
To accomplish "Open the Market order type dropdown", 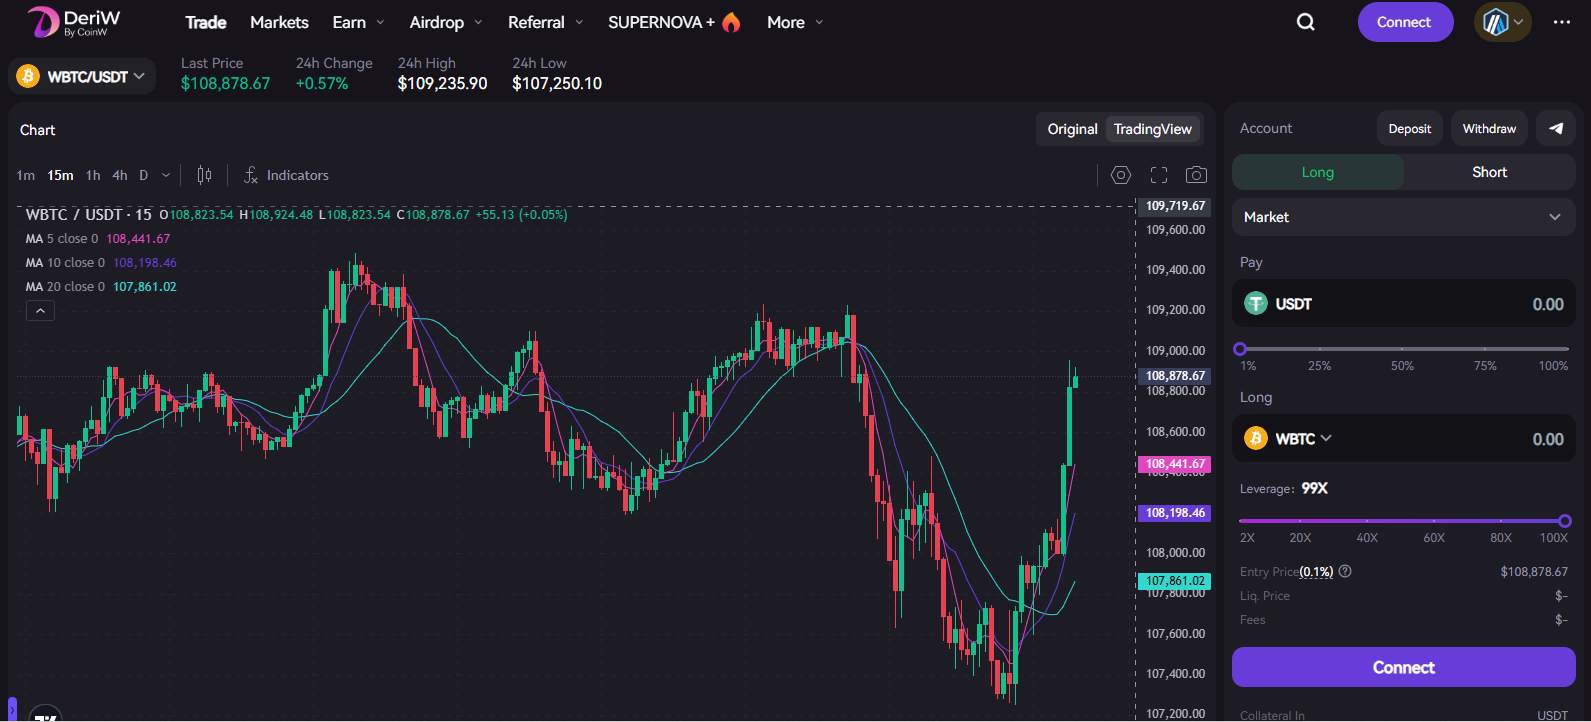I will tap(1403, 217).
